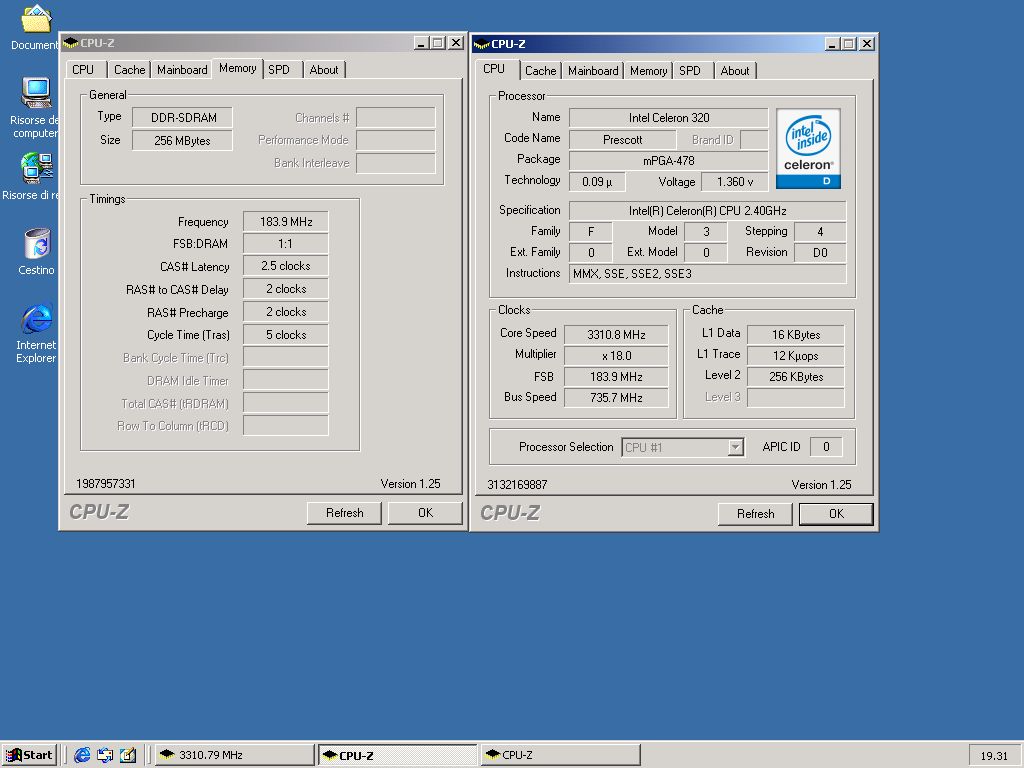
Task: Click the memory Type field 'DDR-SDRAM'
Action: (x=182, y=118)
